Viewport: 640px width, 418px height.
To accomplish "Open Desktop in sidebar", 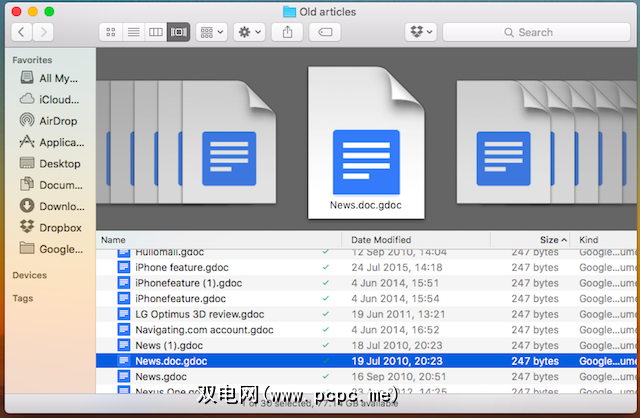I will click(49, 163).
